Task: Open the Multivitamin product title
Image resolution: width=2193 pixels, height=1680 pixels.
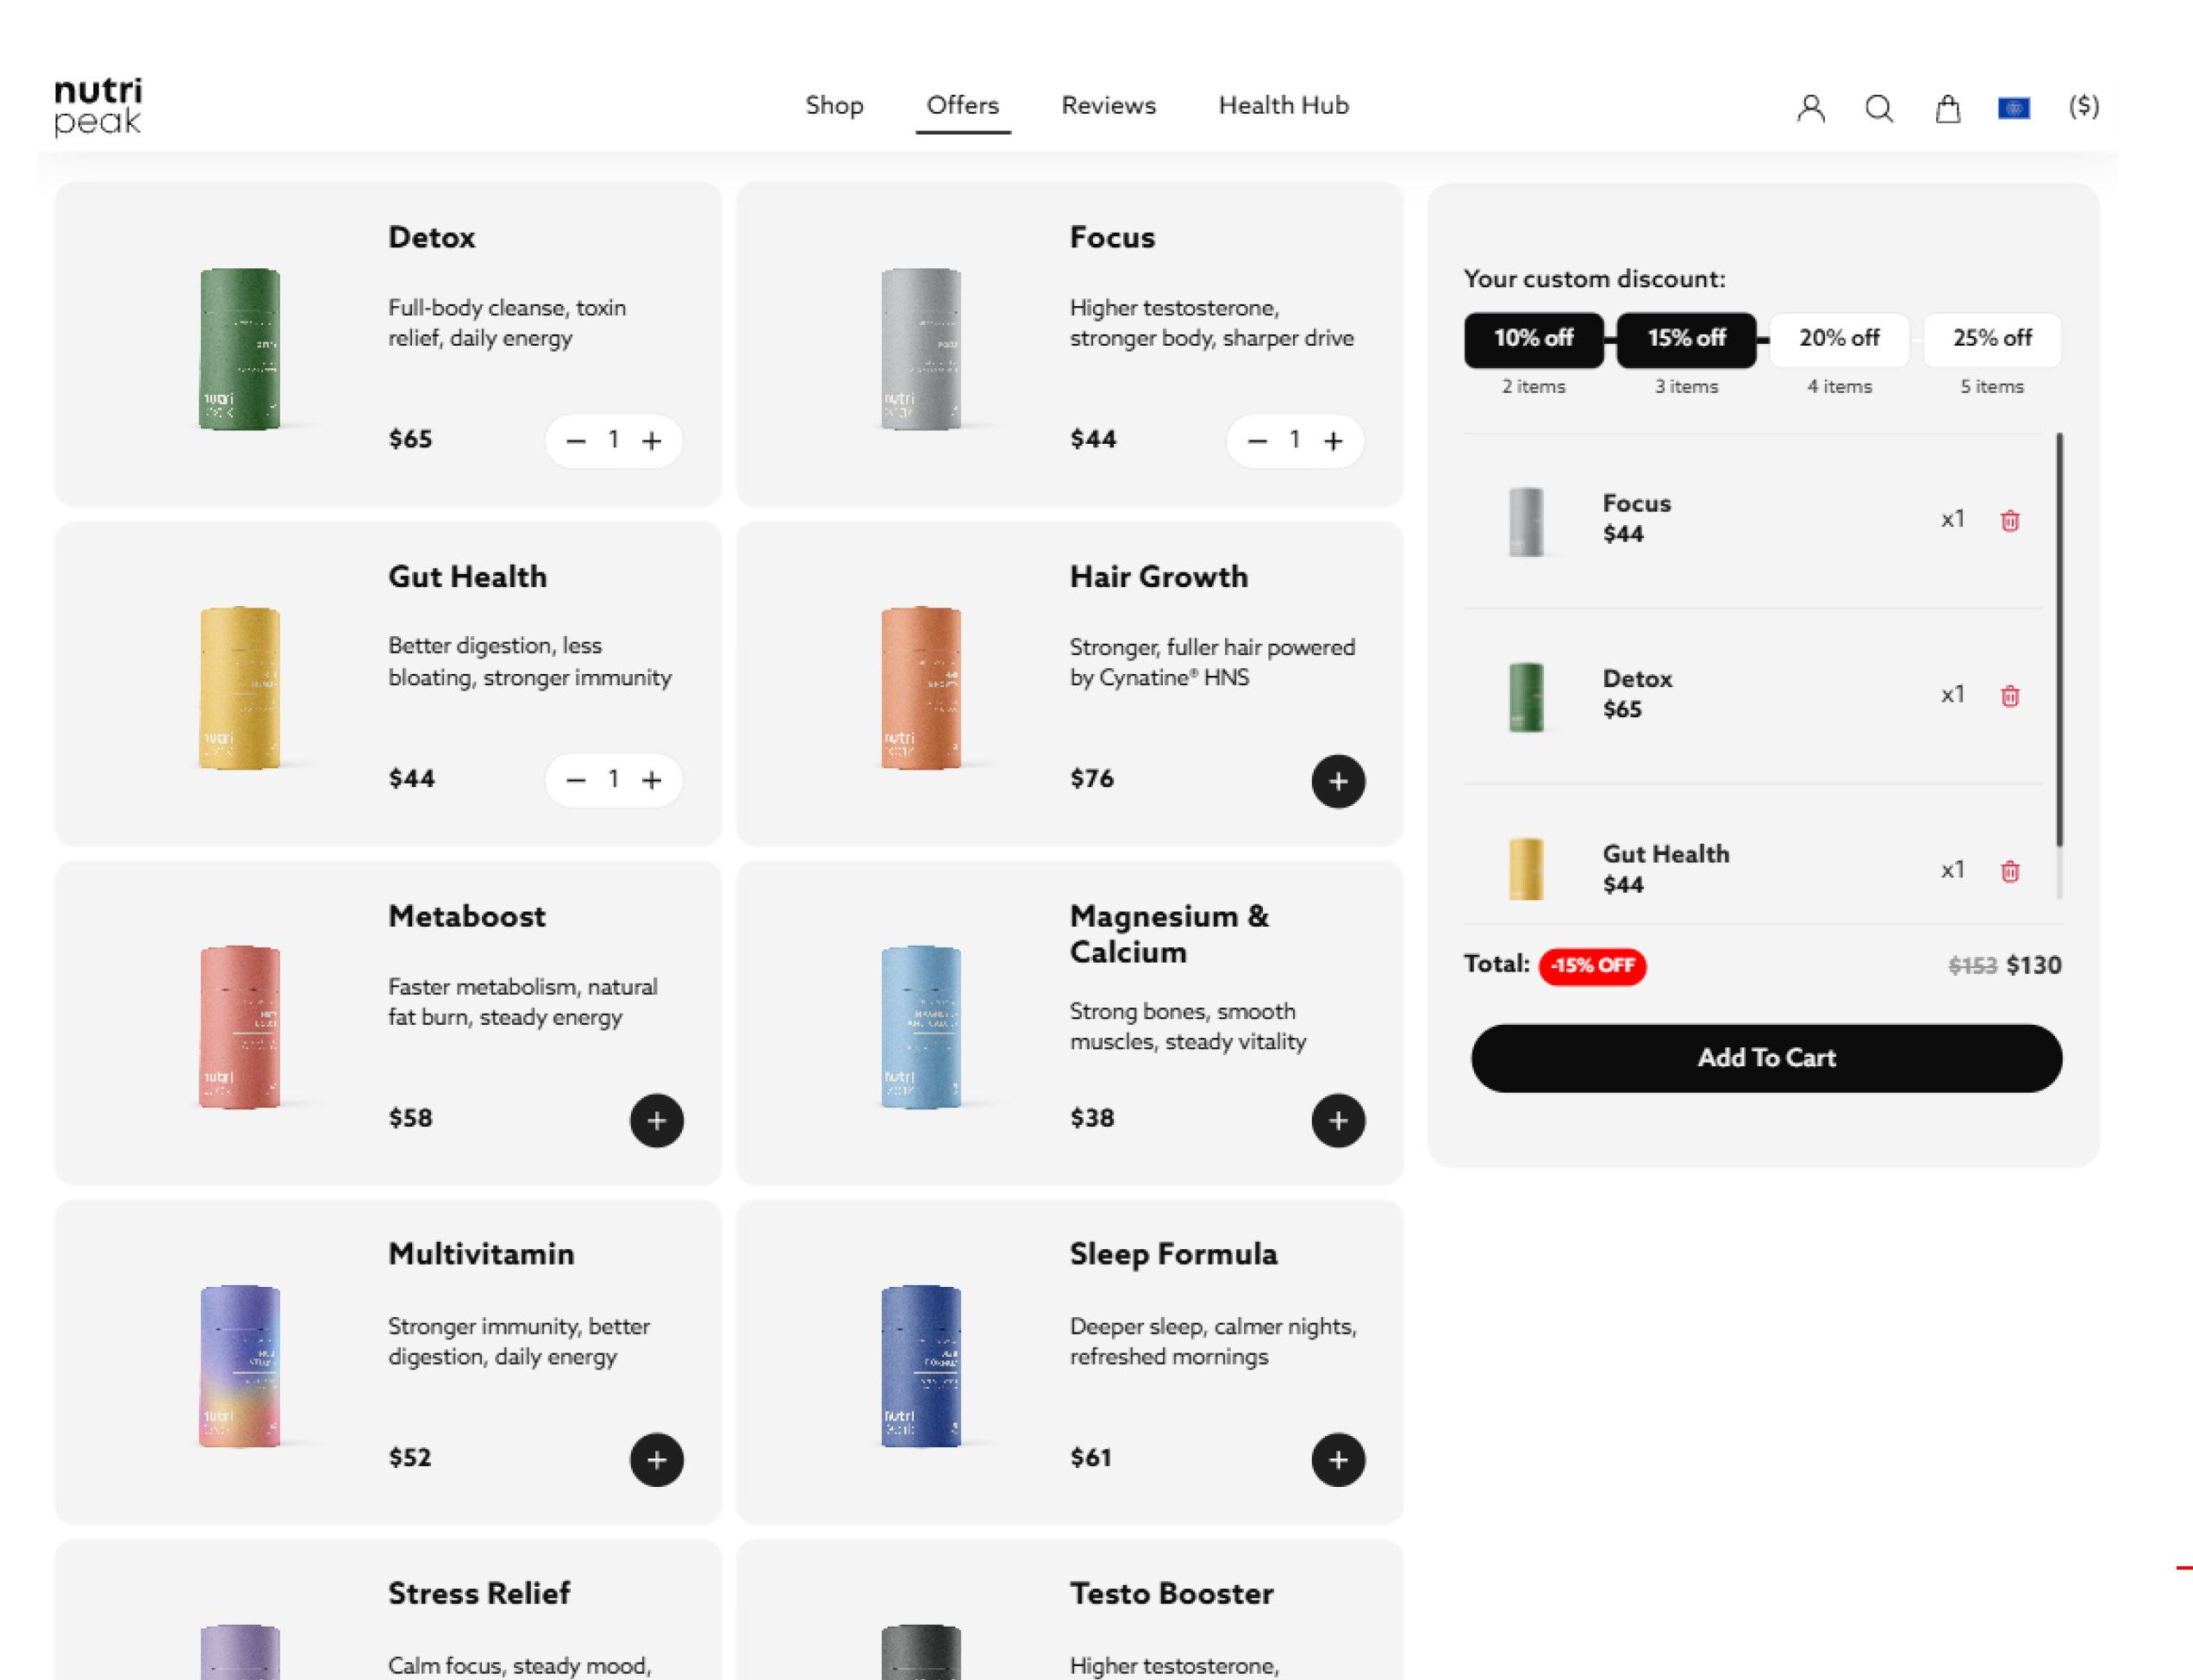Action: pyautogui.click(x=481, y=1254)
